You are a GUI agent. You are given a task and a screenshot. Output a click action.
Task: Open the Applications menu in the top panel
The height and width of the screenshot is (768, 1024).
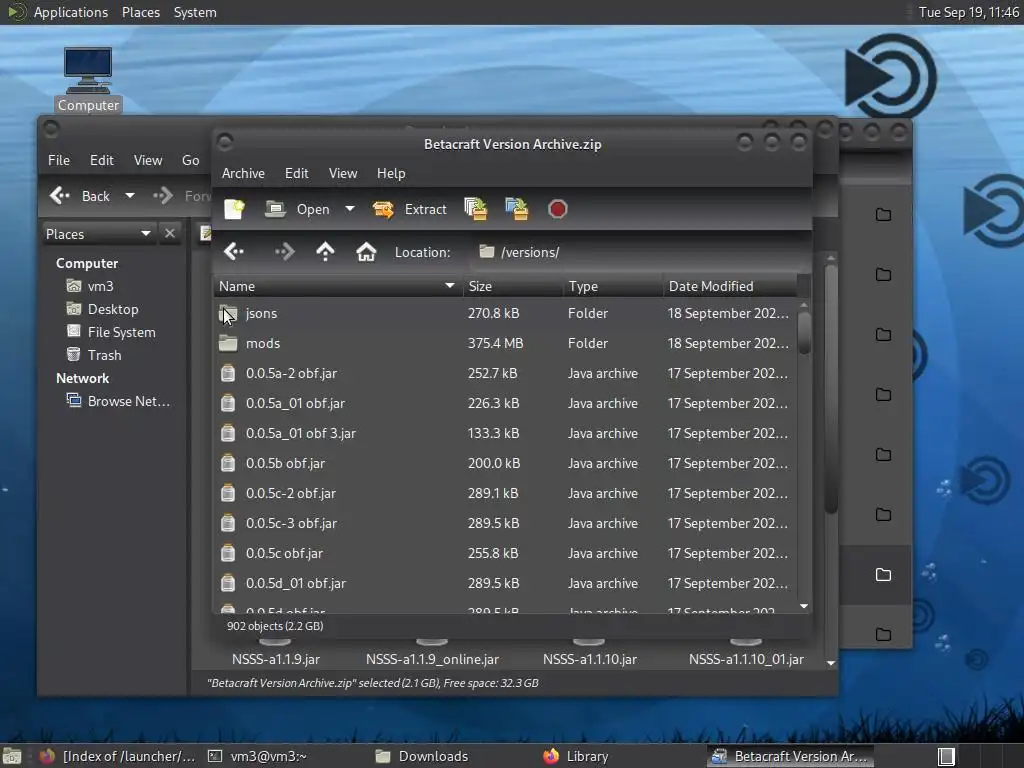(x=71, y=12)
